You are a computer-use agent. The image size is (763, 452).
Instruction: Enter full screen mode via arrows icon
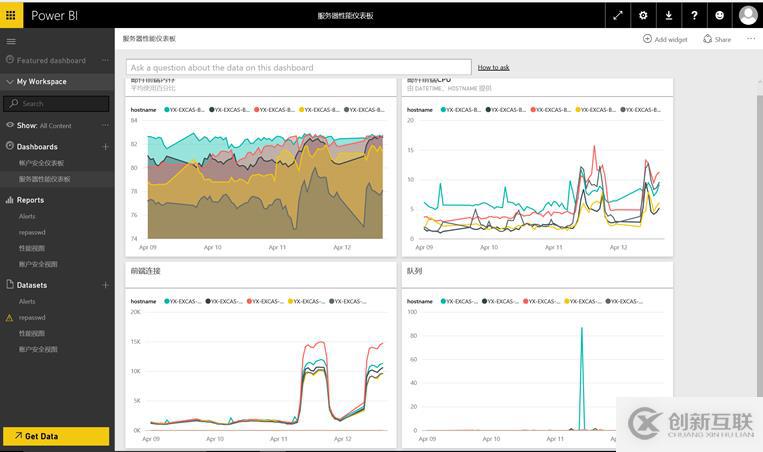[618, 16]
